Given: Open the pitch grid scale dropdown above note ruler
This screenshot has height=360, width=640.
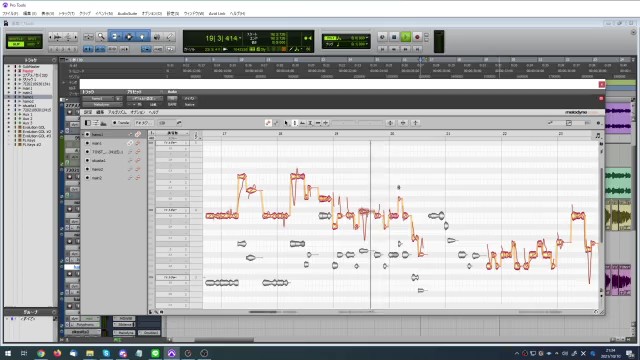Looking at the screenshot, I should (x=173, y=133).
